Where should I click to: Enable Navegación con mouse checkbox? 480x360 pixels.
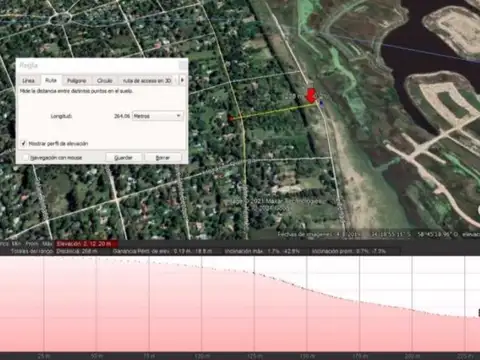pos(26,157)
